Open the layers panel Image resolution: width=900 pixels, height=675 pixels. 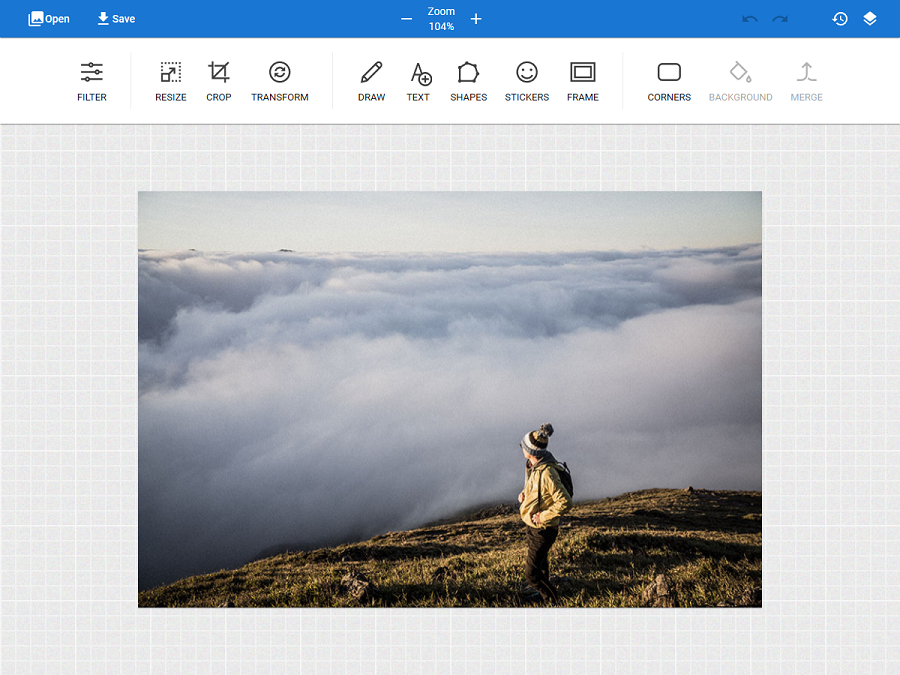870,18
